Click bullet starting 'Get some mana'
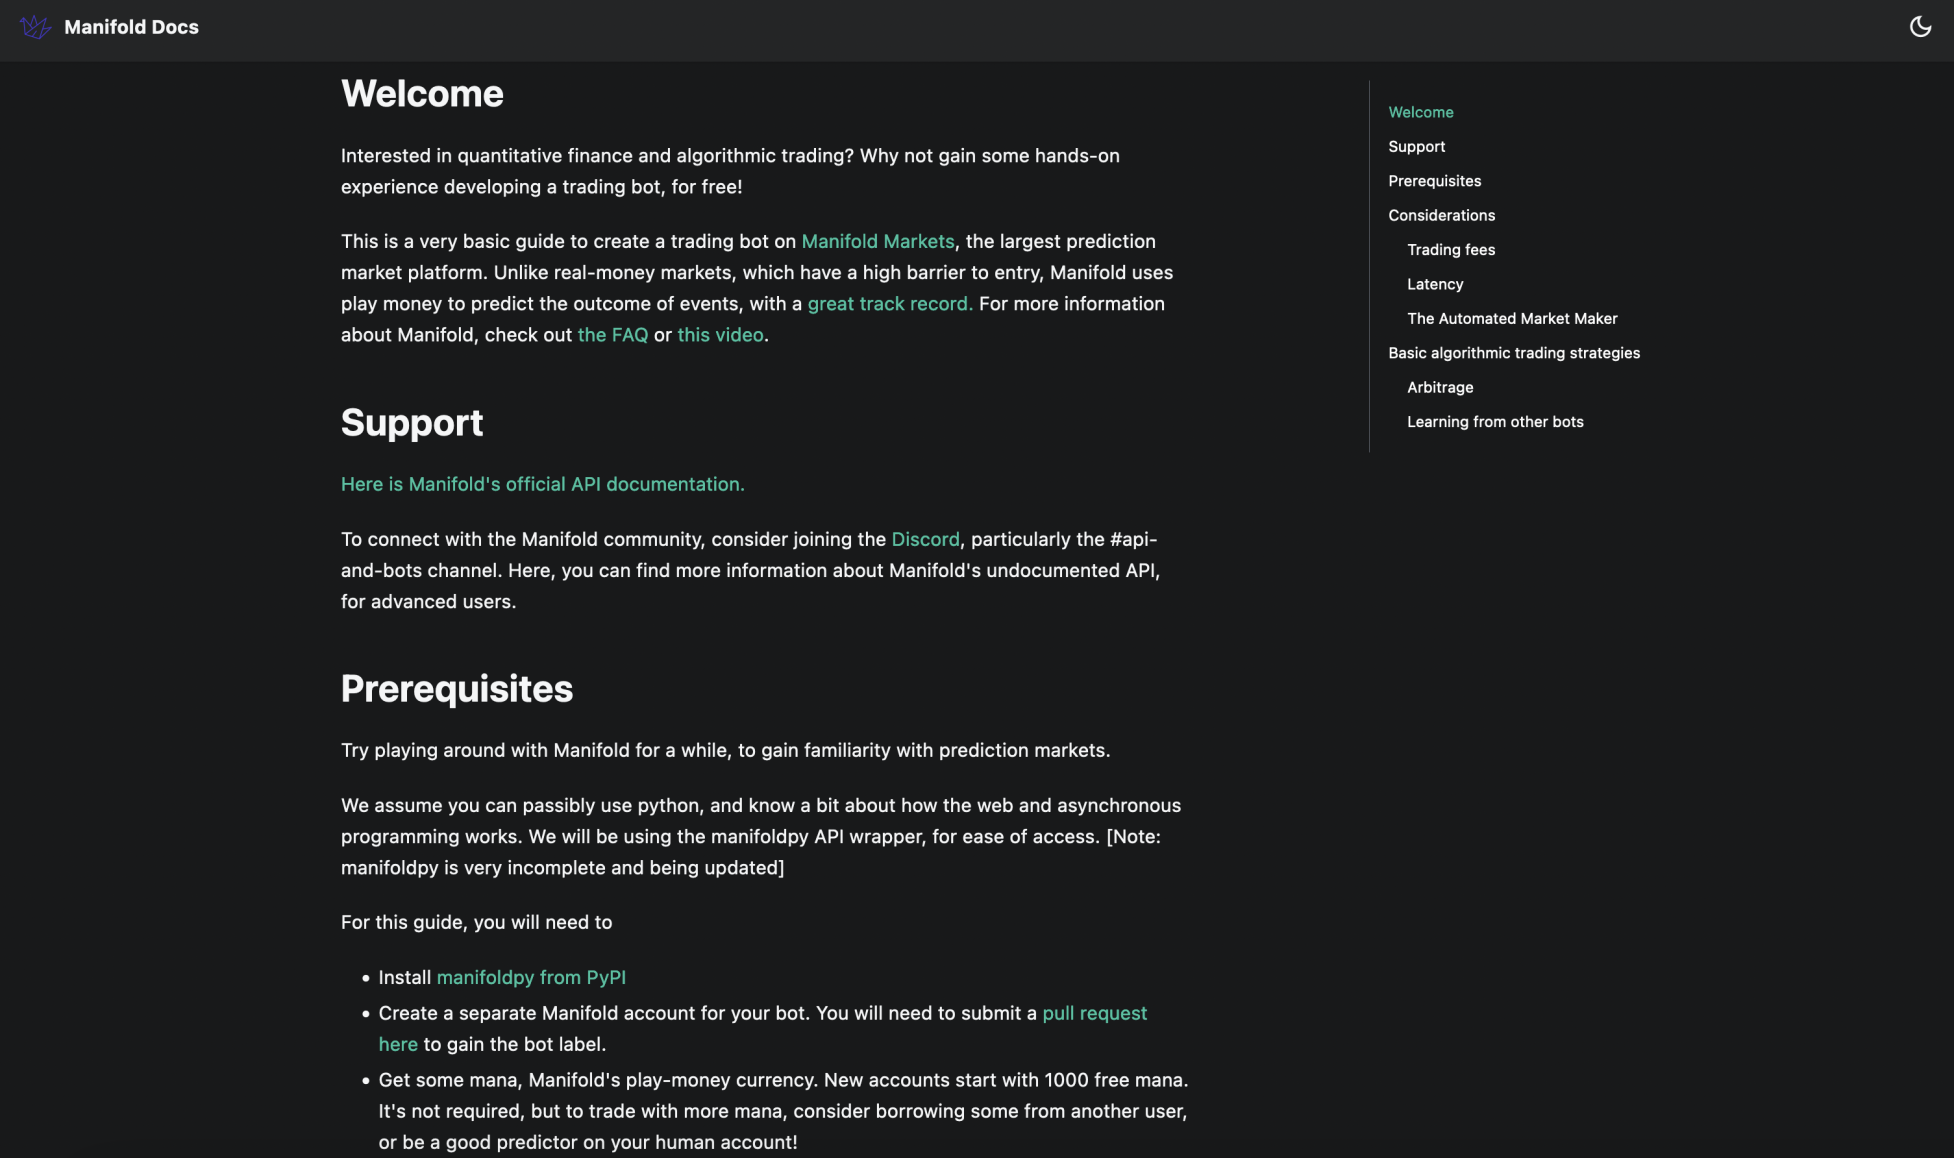The width and height of the screenshot is (1954, 1158). tap(783, 1111)
